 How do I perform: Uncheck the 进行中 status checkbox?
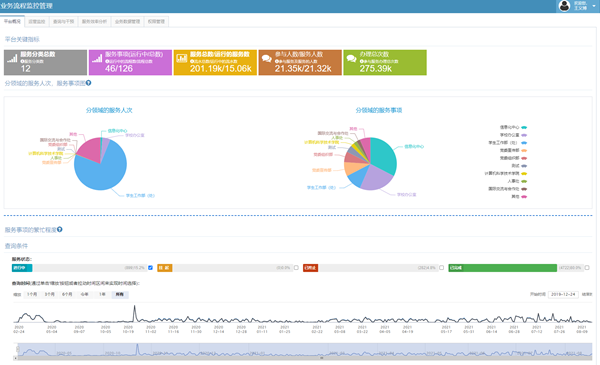pos(150,268)
